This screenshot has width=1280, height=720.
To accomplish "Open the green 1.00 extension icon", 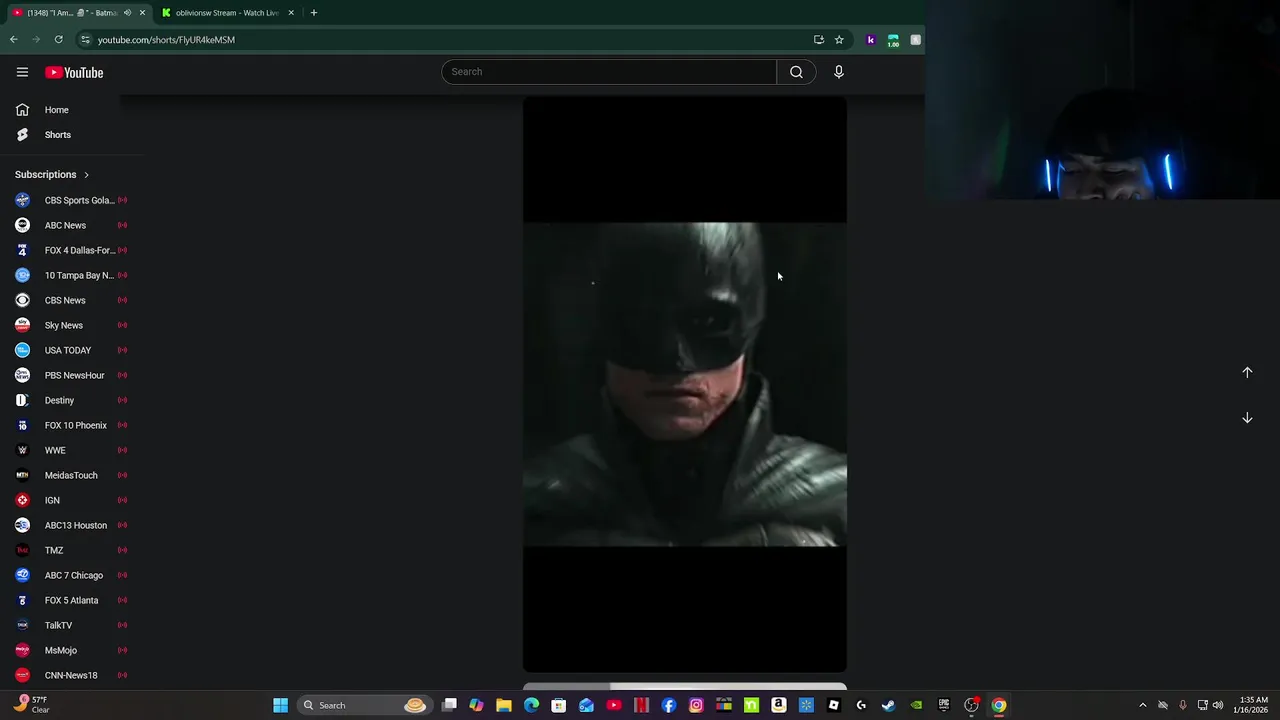I will tap(893, 40).
